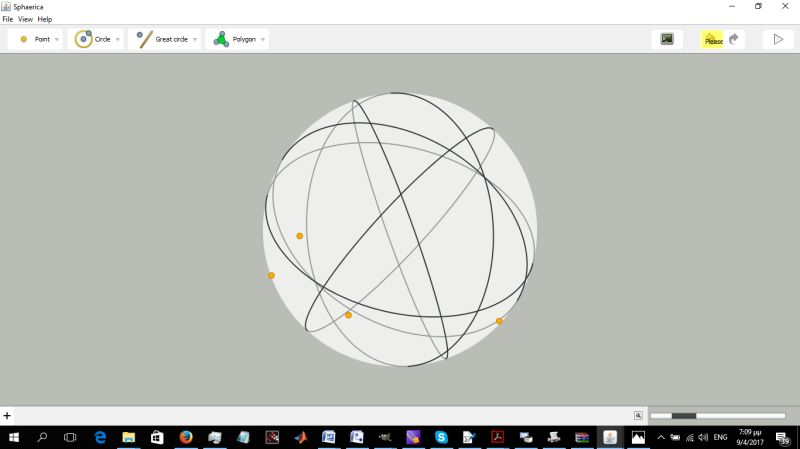Select the Great circle tool icon

(144, 39)
